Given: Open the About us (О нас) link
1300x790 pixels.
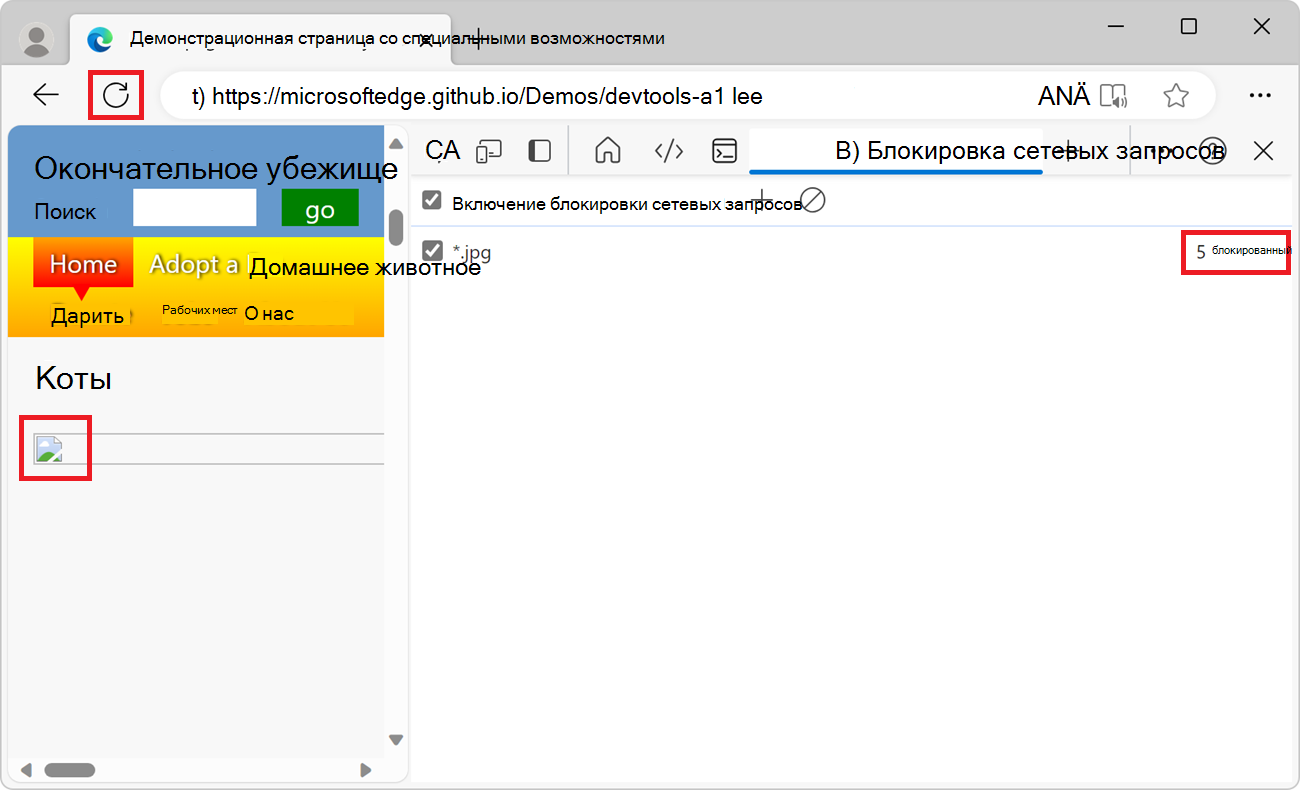Looking at the screenshot, I should (269, 314).
